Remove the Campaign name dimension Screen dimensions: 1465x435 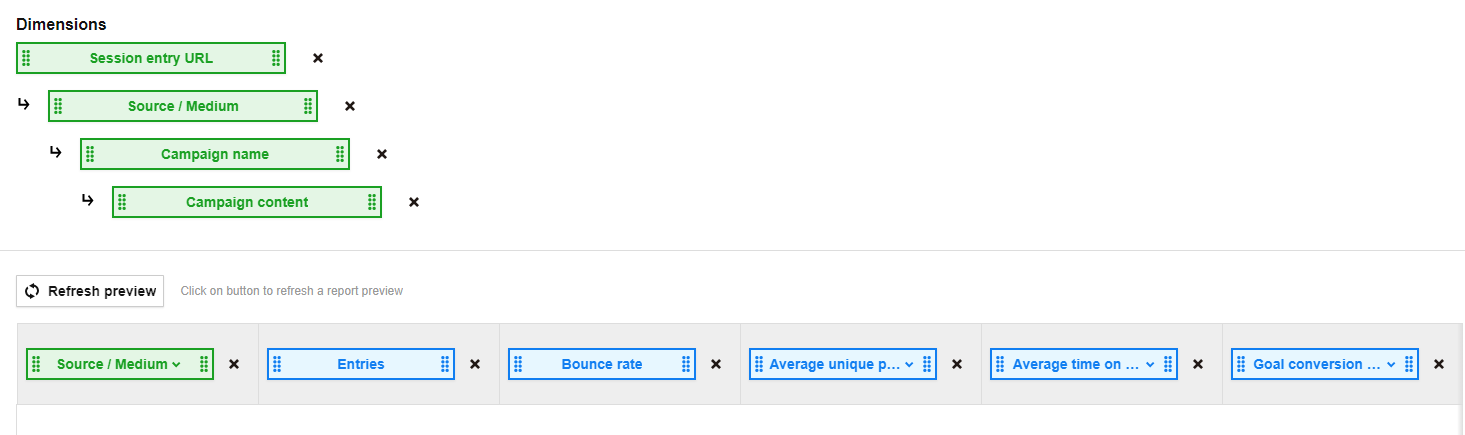point(382,154)
